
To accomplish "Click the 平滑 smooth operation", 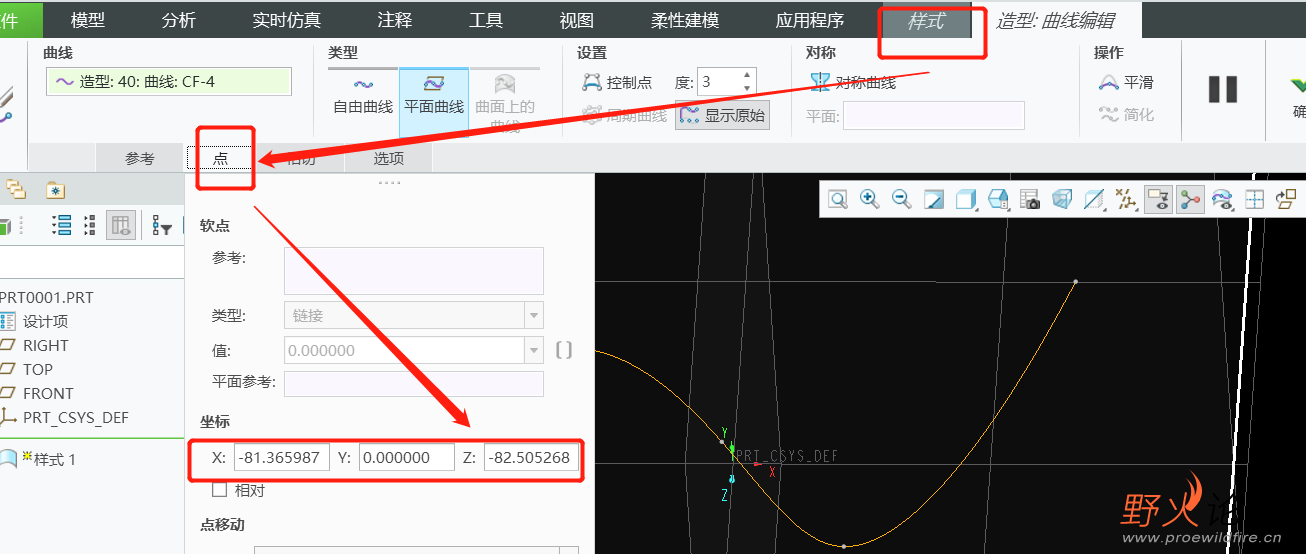I will tap(1125, 82).
